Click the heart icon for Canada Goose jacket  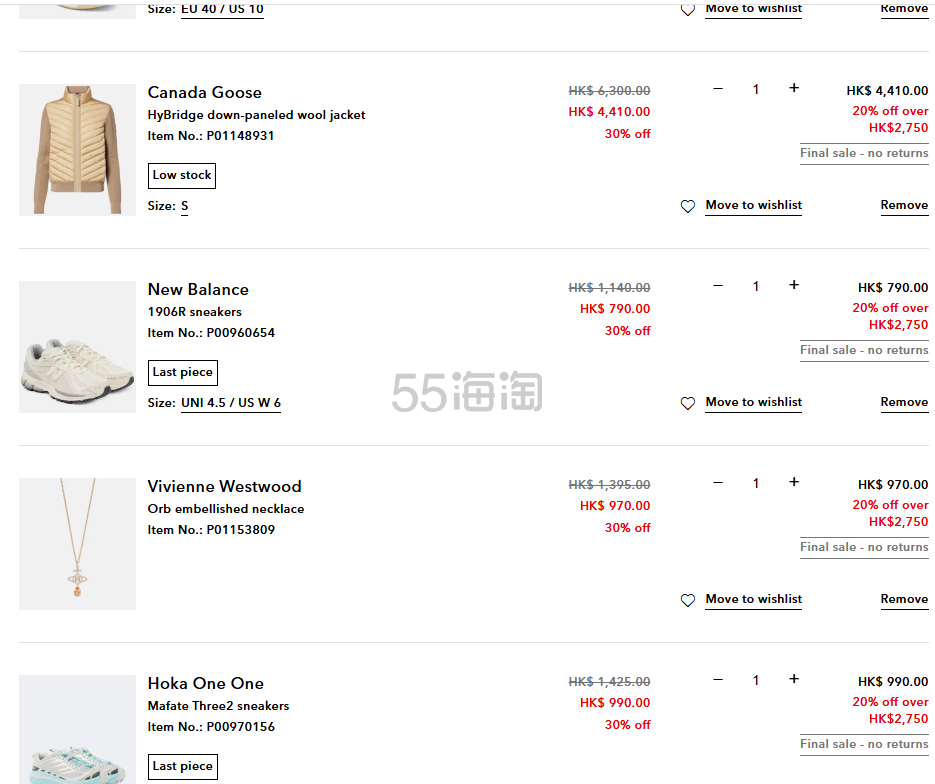tap(688, 206)
